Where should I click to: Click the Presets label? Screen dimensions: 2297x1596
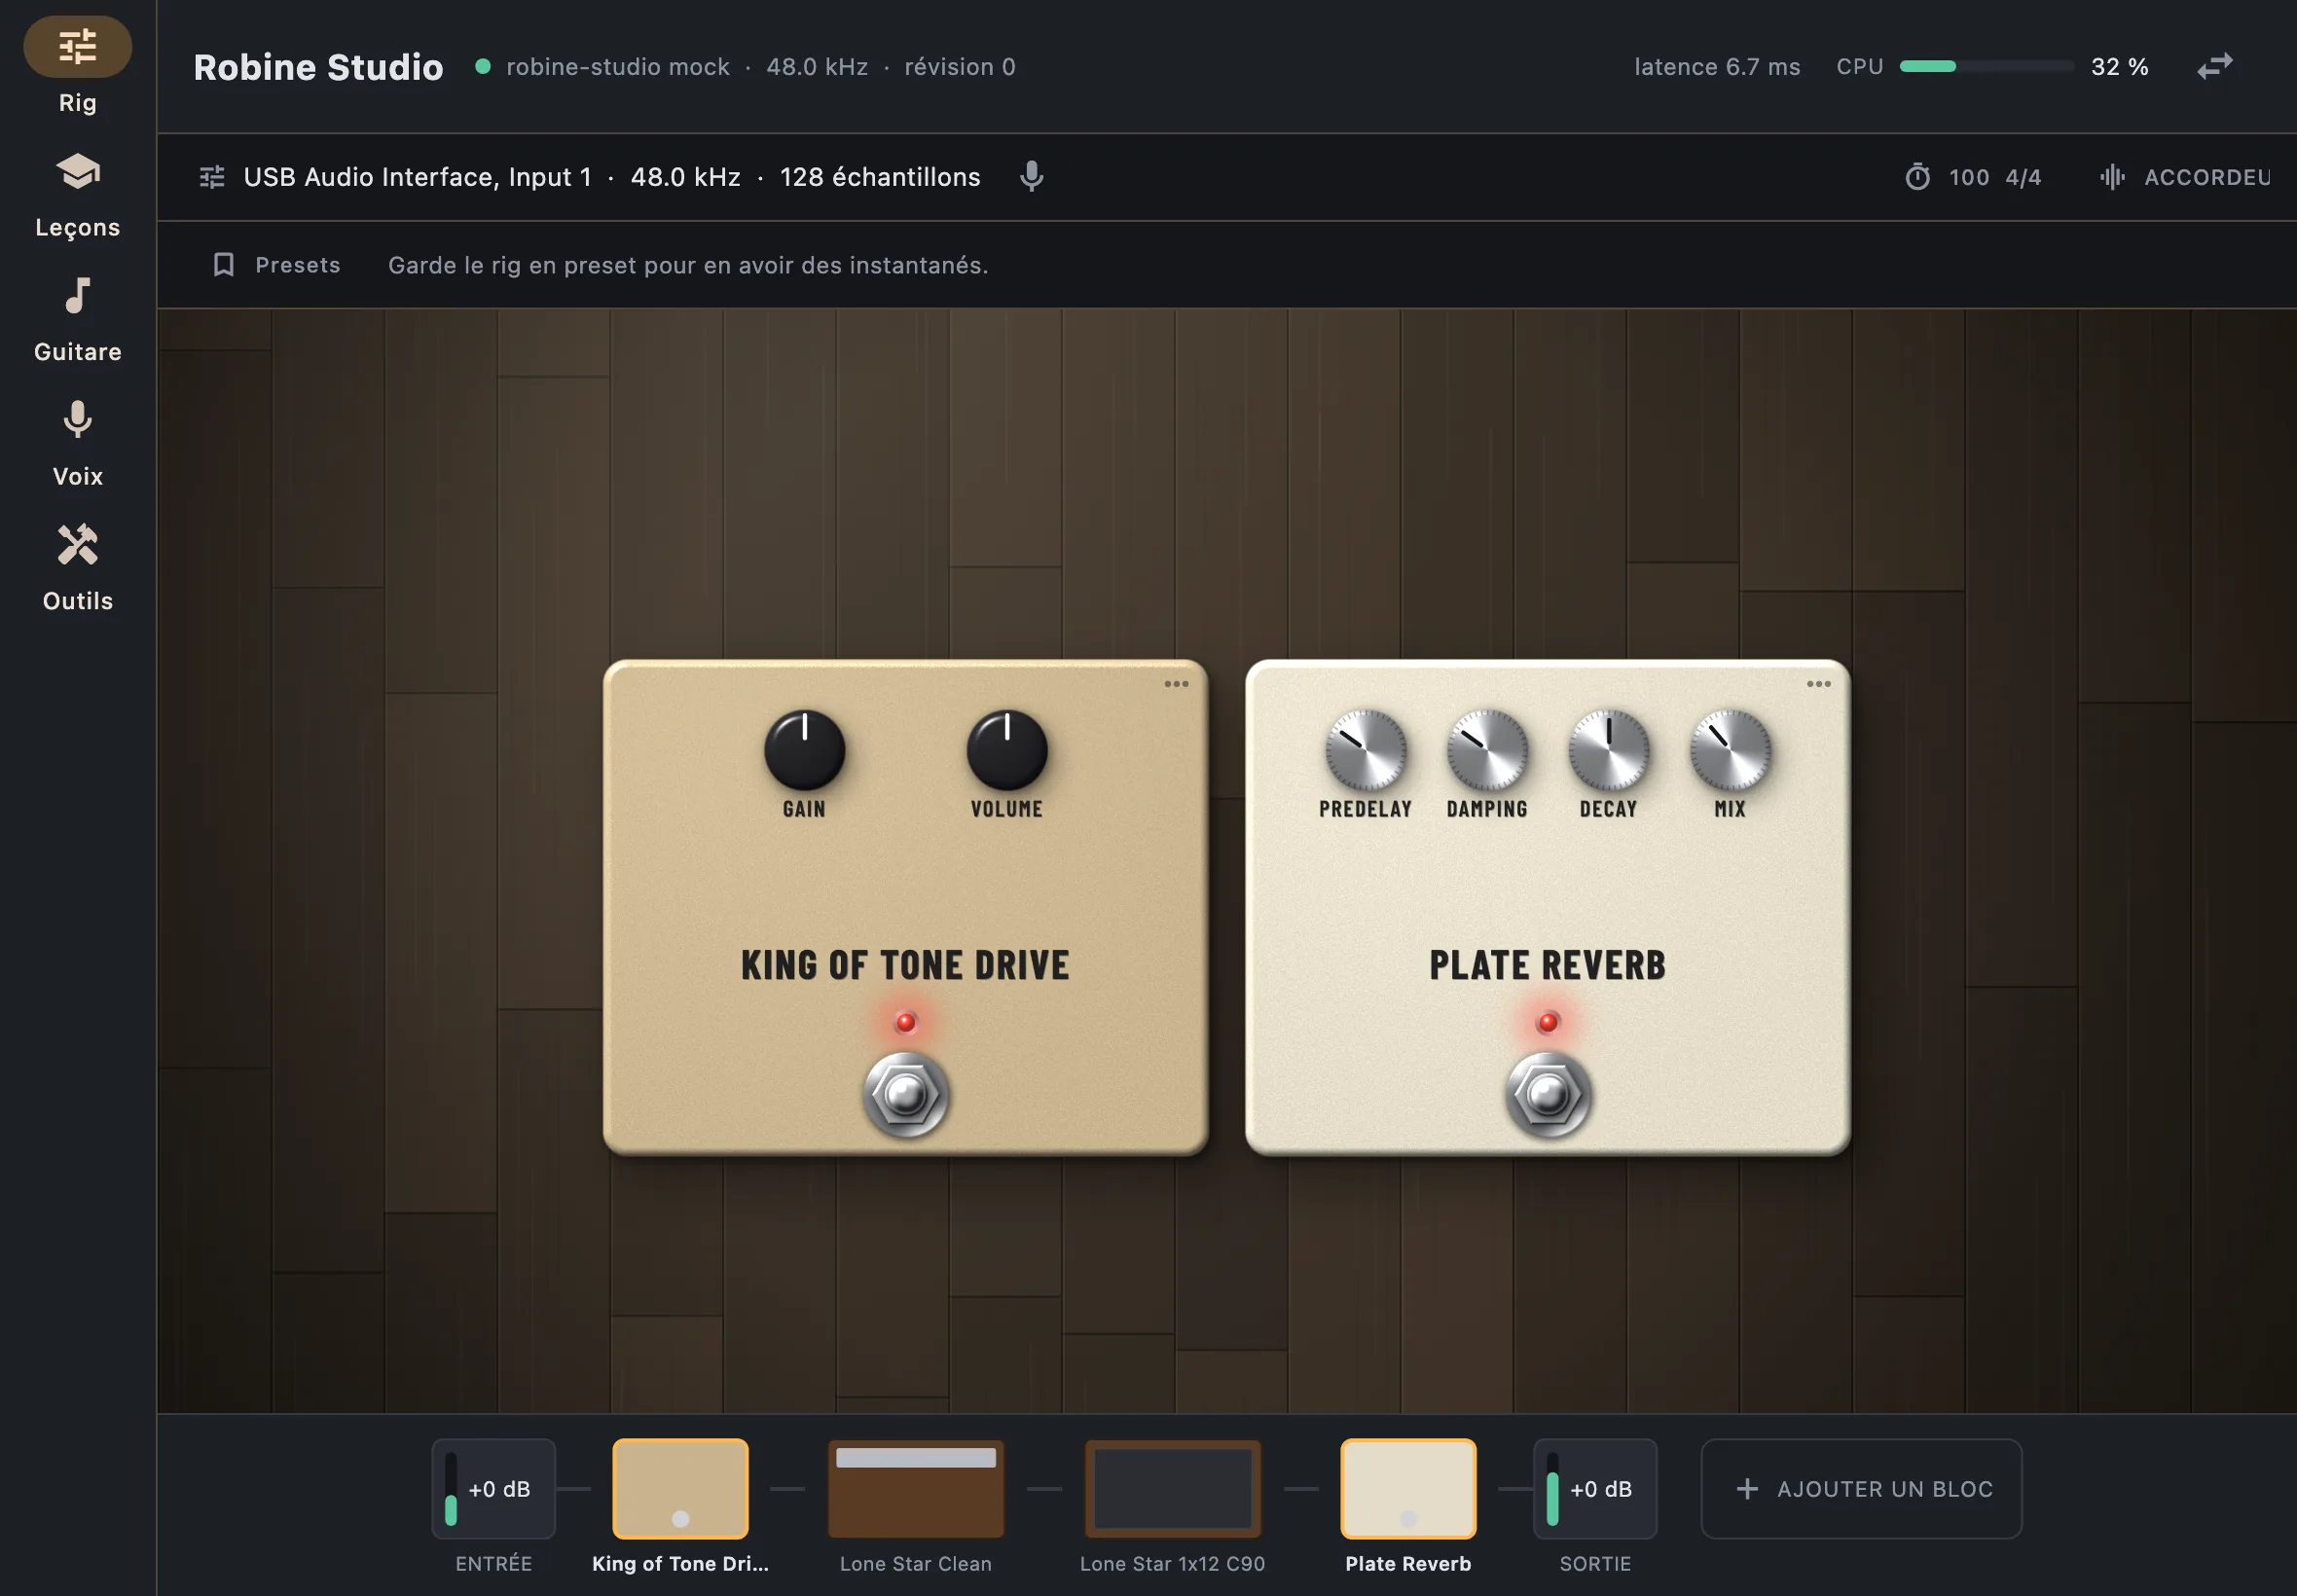coord(298,265)
